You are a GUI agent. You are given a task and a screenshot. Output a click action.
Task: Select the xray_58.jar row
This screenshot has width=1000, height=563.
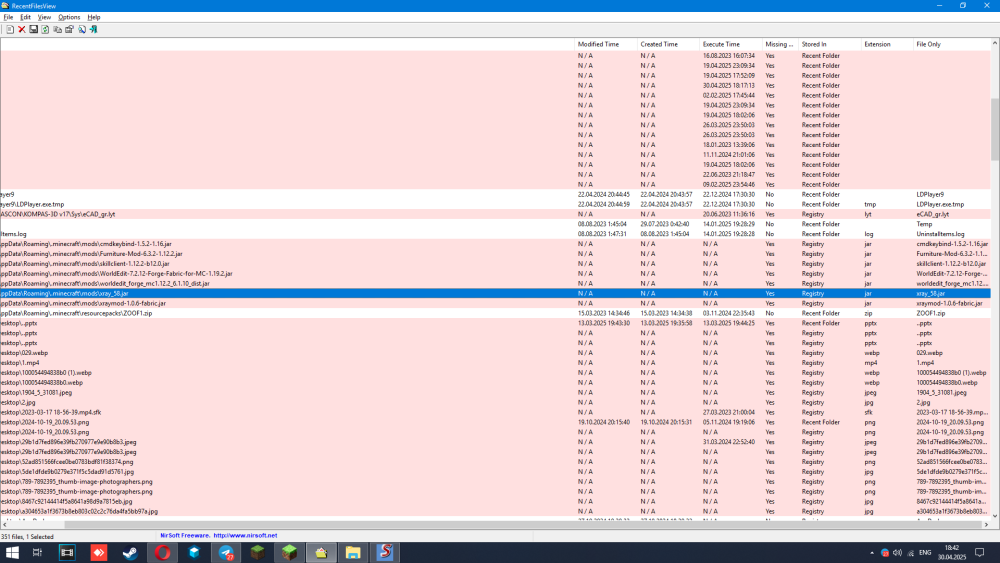(495, 293)
